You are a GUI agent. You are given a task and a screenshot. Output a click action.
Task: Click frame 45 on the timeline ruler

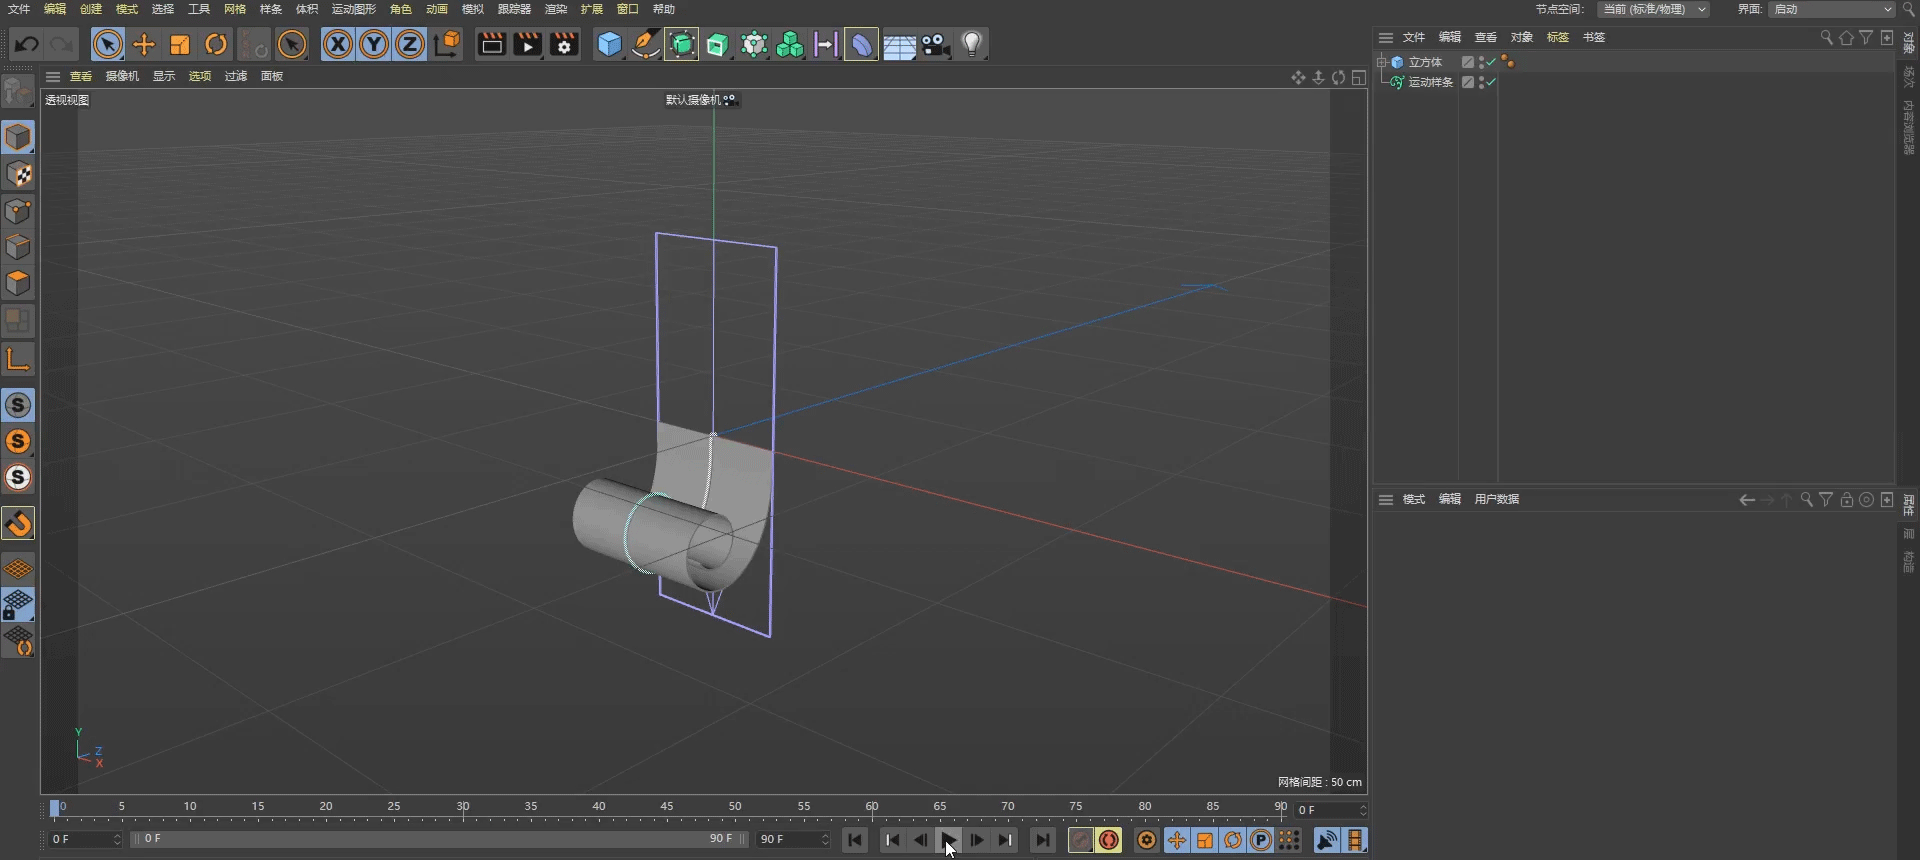[667, 806]
